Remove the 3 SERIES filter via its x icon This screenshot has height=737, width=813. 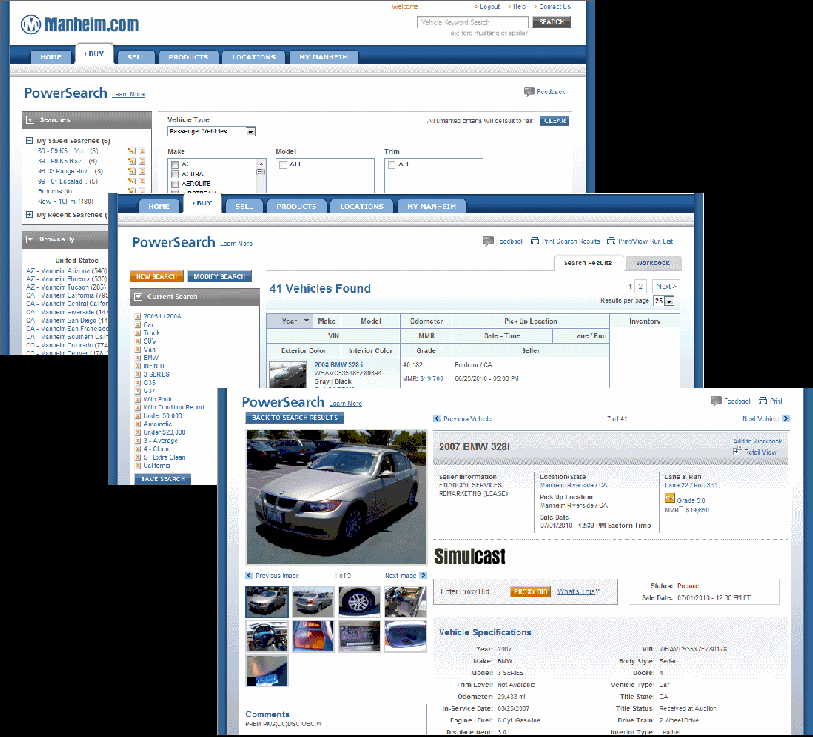[x=138, y=374]
